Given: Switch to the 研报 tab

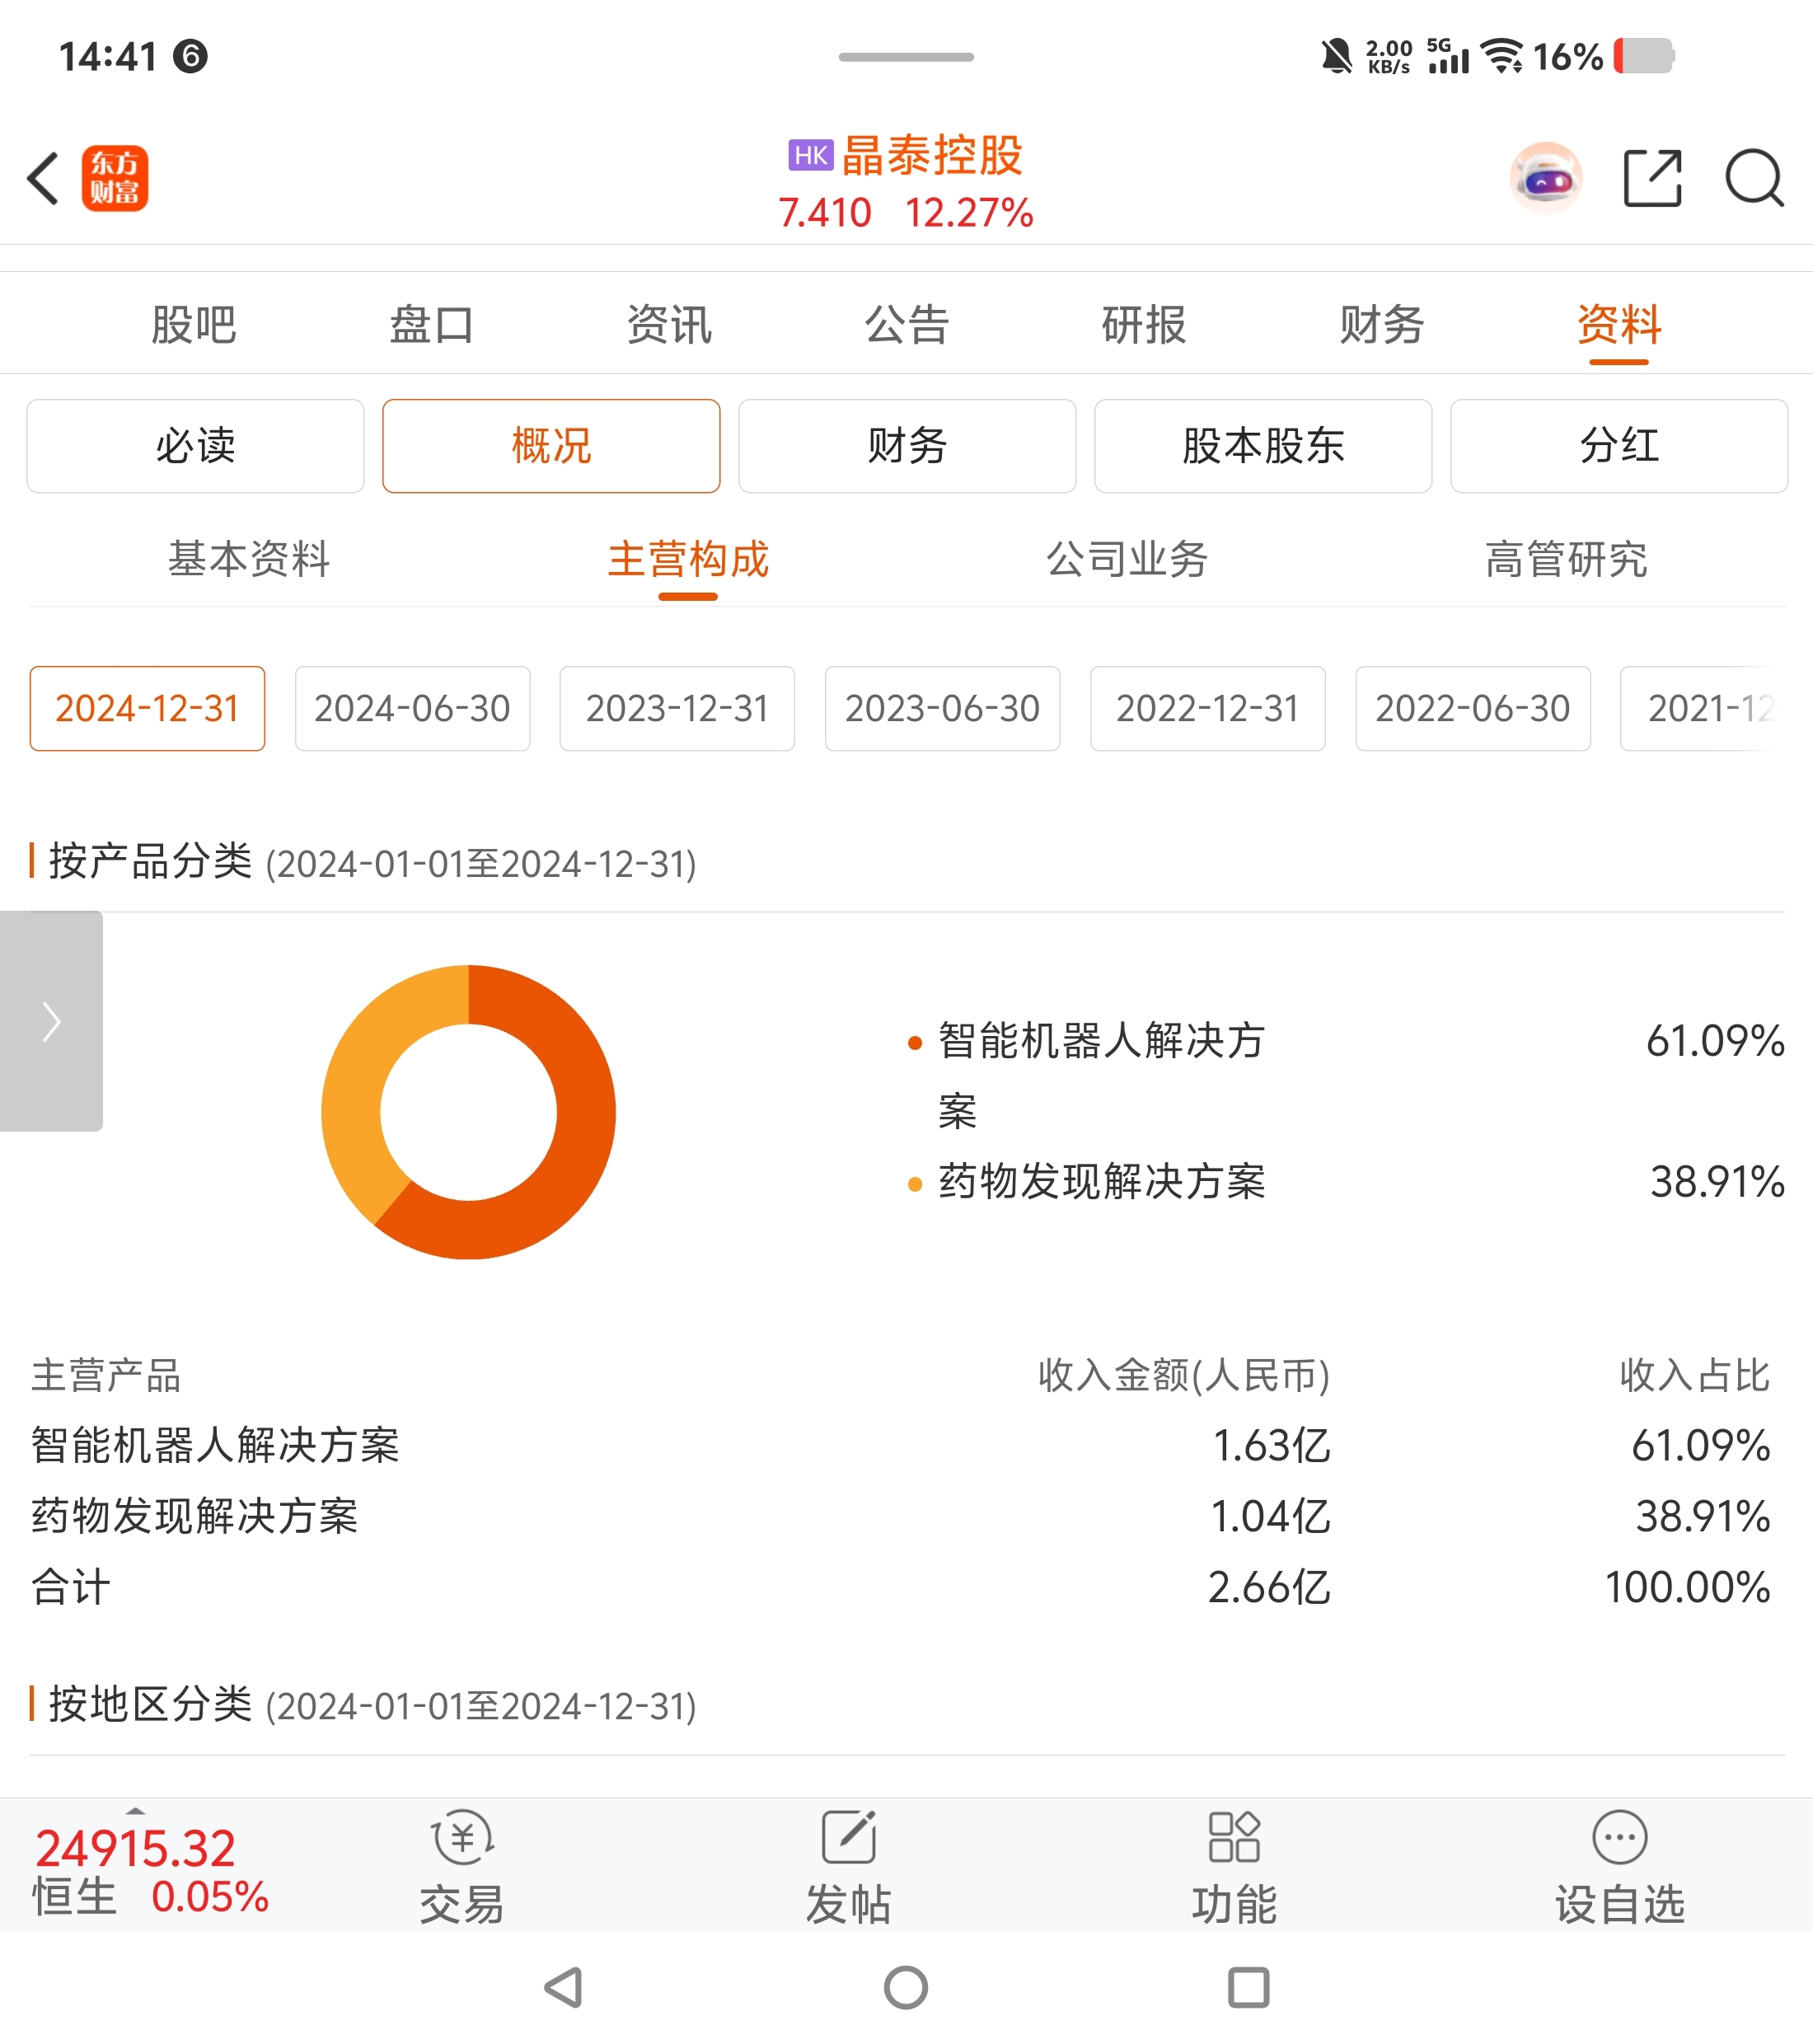Looking at the screenshot, I should (1144, 325).
